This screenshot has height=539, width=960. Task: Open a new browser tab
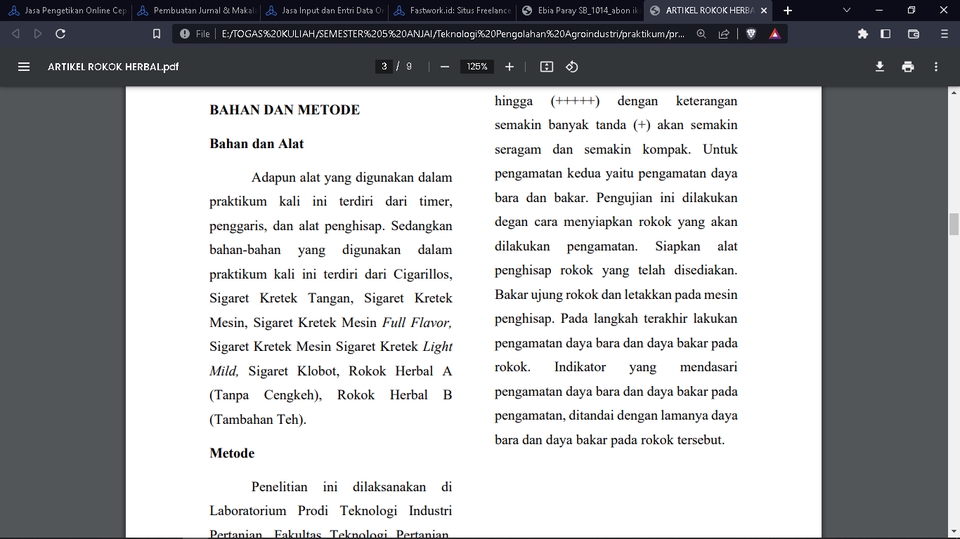(x=788, y=10)
